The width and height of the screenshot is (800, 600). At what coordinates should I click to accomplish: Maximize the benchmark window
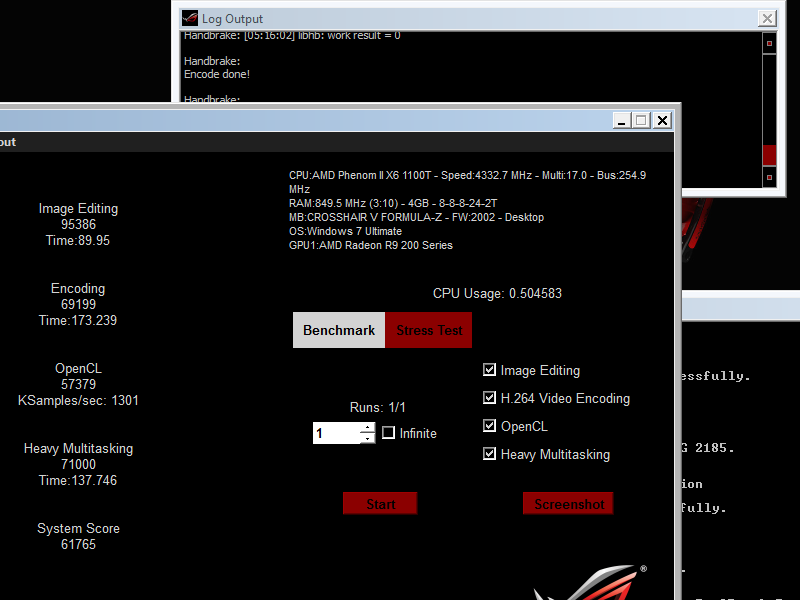click(x=641, y=121)
